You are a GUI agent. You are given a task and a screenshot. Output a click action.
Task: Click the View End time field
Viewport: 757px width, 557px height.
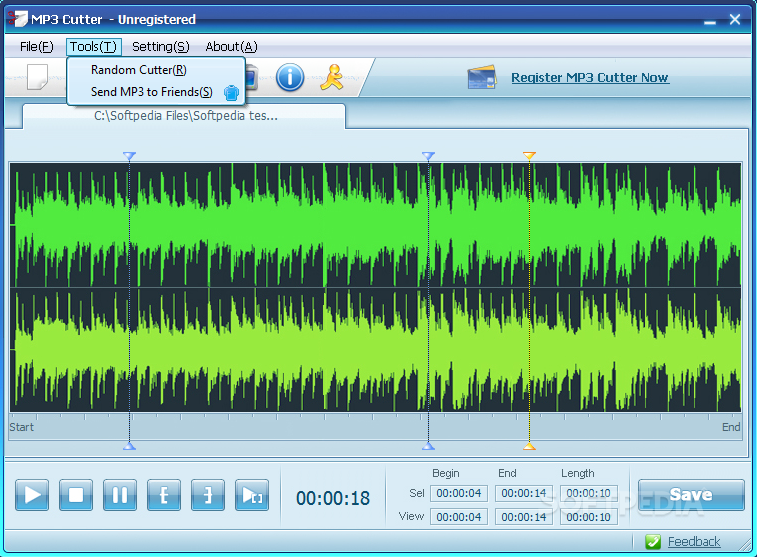(524, 517)
